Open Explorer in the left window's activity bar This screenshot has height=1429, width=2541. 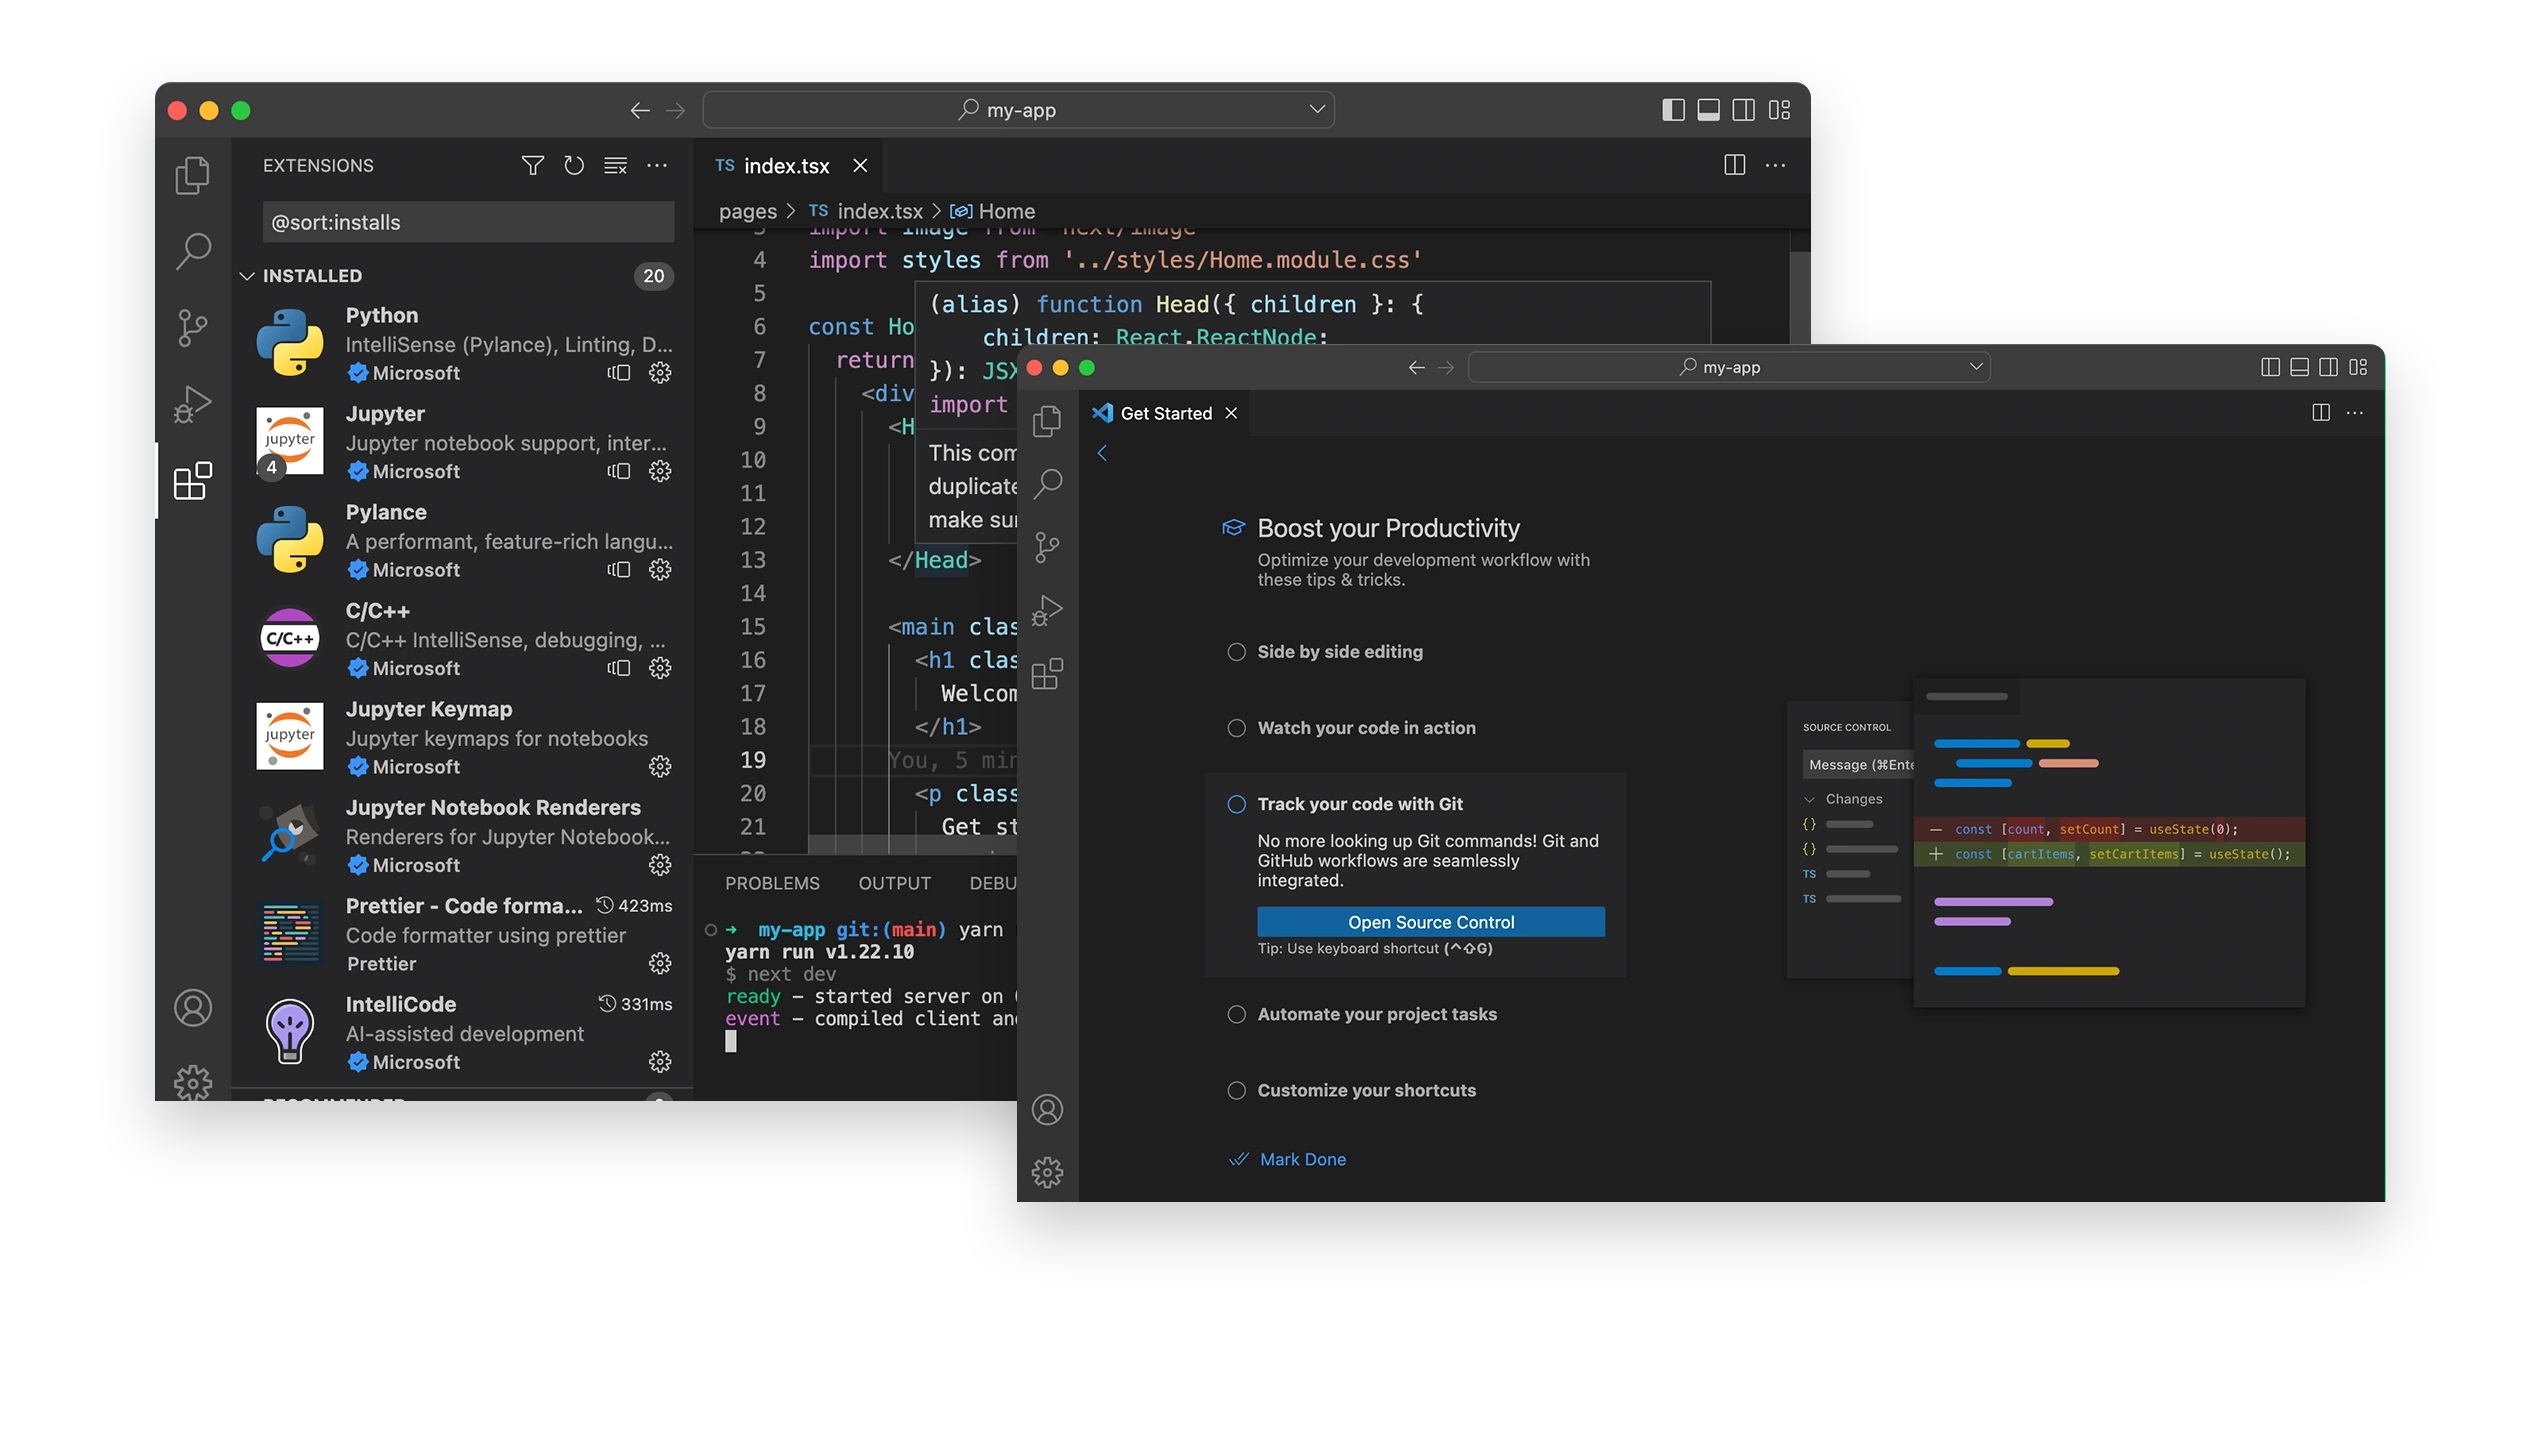[x=192, y=175]
